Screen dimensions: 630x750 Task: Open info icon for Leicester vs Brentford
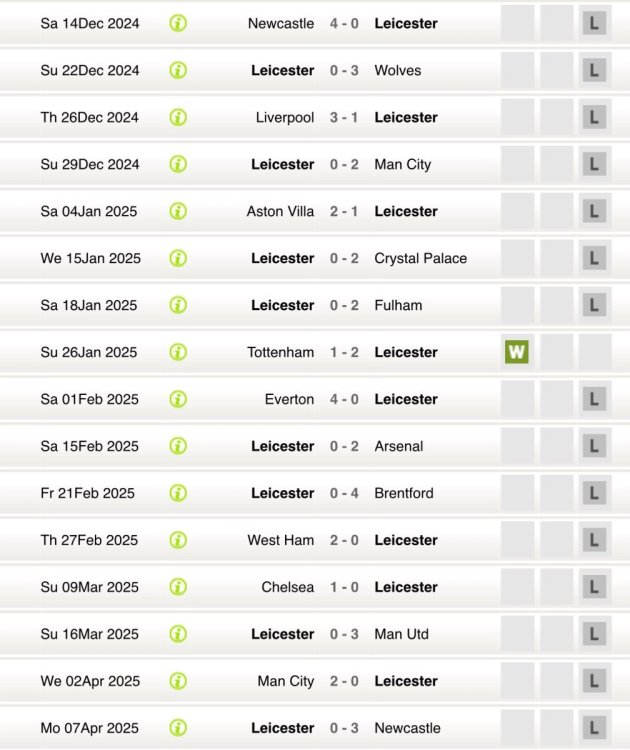pyautogui.click(x=178, y=493)
